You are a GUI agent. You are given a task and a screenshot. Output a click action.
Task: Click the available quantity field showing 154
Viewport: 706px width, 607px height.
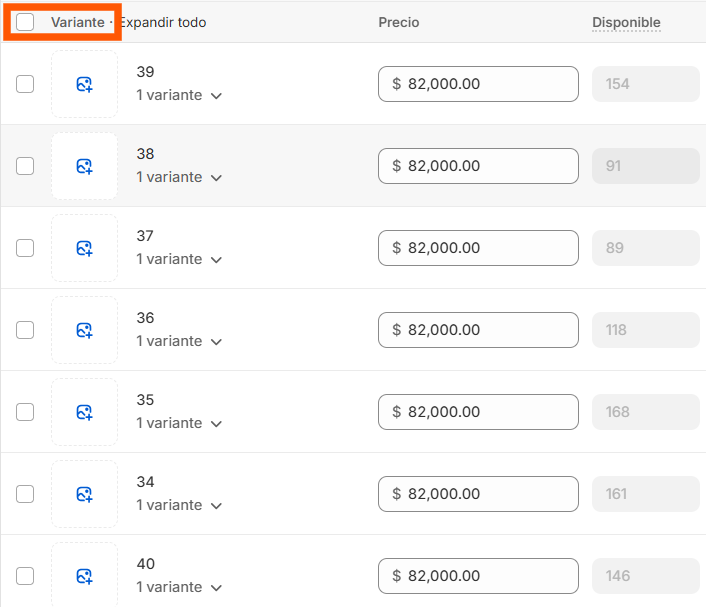[646, 84]
